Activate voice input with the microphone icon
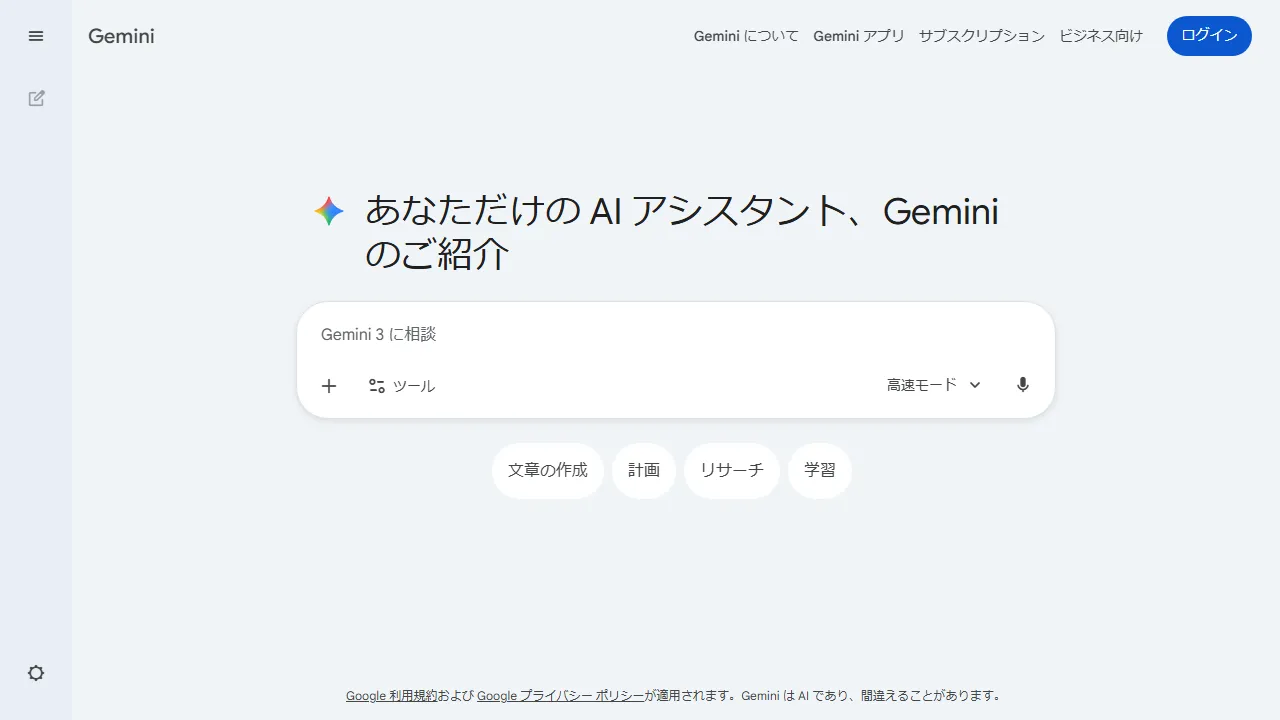 (1022, 384)
